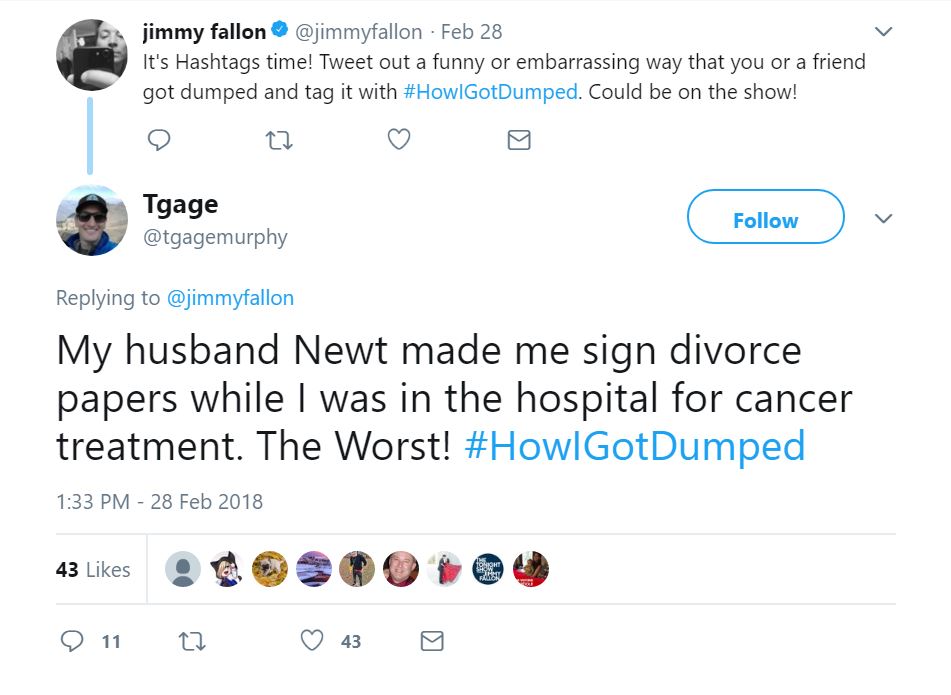Retweet Tgage's divorce papers tweet
Viewport: 951px width, 695px height.
192,641
